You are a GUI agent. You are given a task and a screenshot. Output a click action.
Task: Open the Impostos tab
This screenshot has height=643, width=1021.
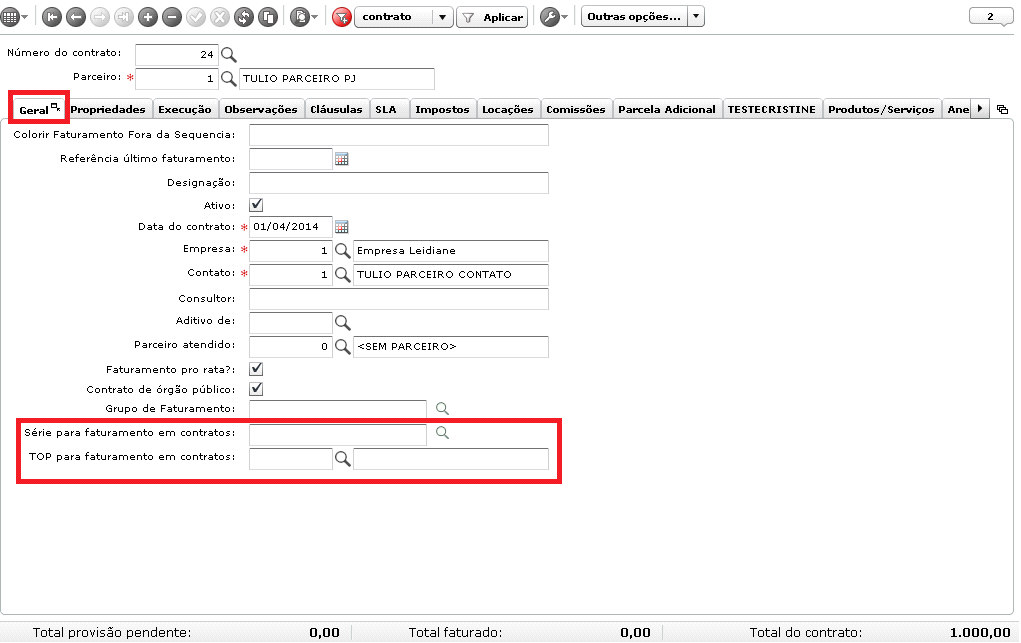tap(443, 109)
